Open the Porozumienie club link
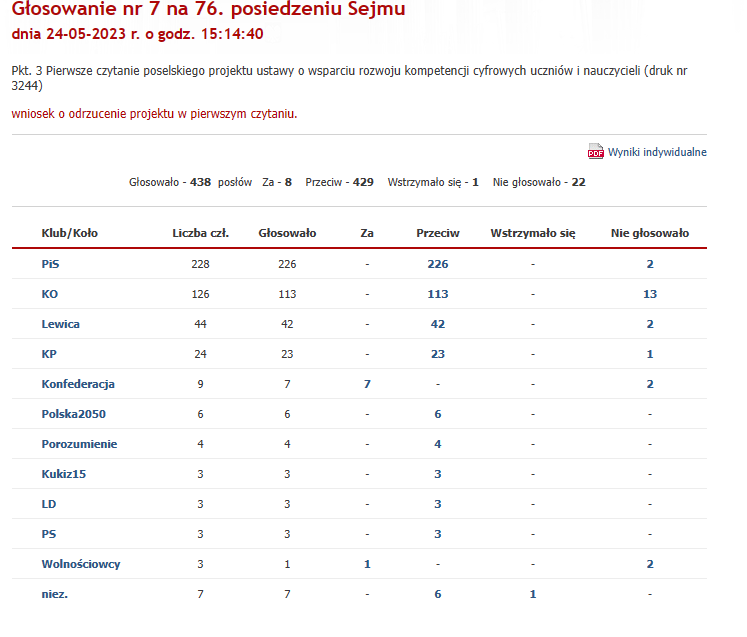747x637 pixels. click(x=79, y=444)
